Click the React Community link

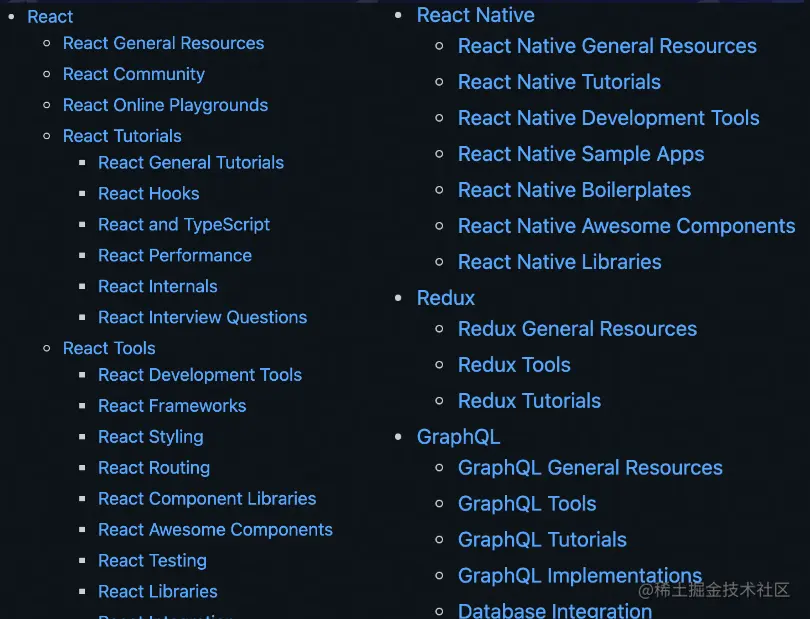[133, 74]
